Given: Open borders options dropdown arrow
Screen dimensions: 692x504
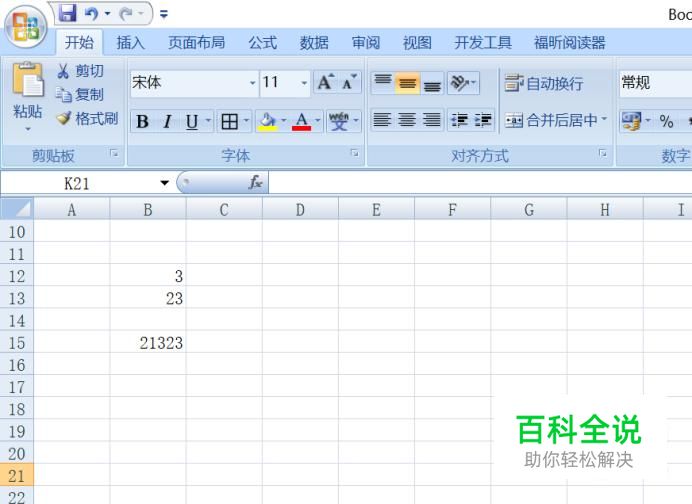Looking at the screenshot, I should point(246,120).
